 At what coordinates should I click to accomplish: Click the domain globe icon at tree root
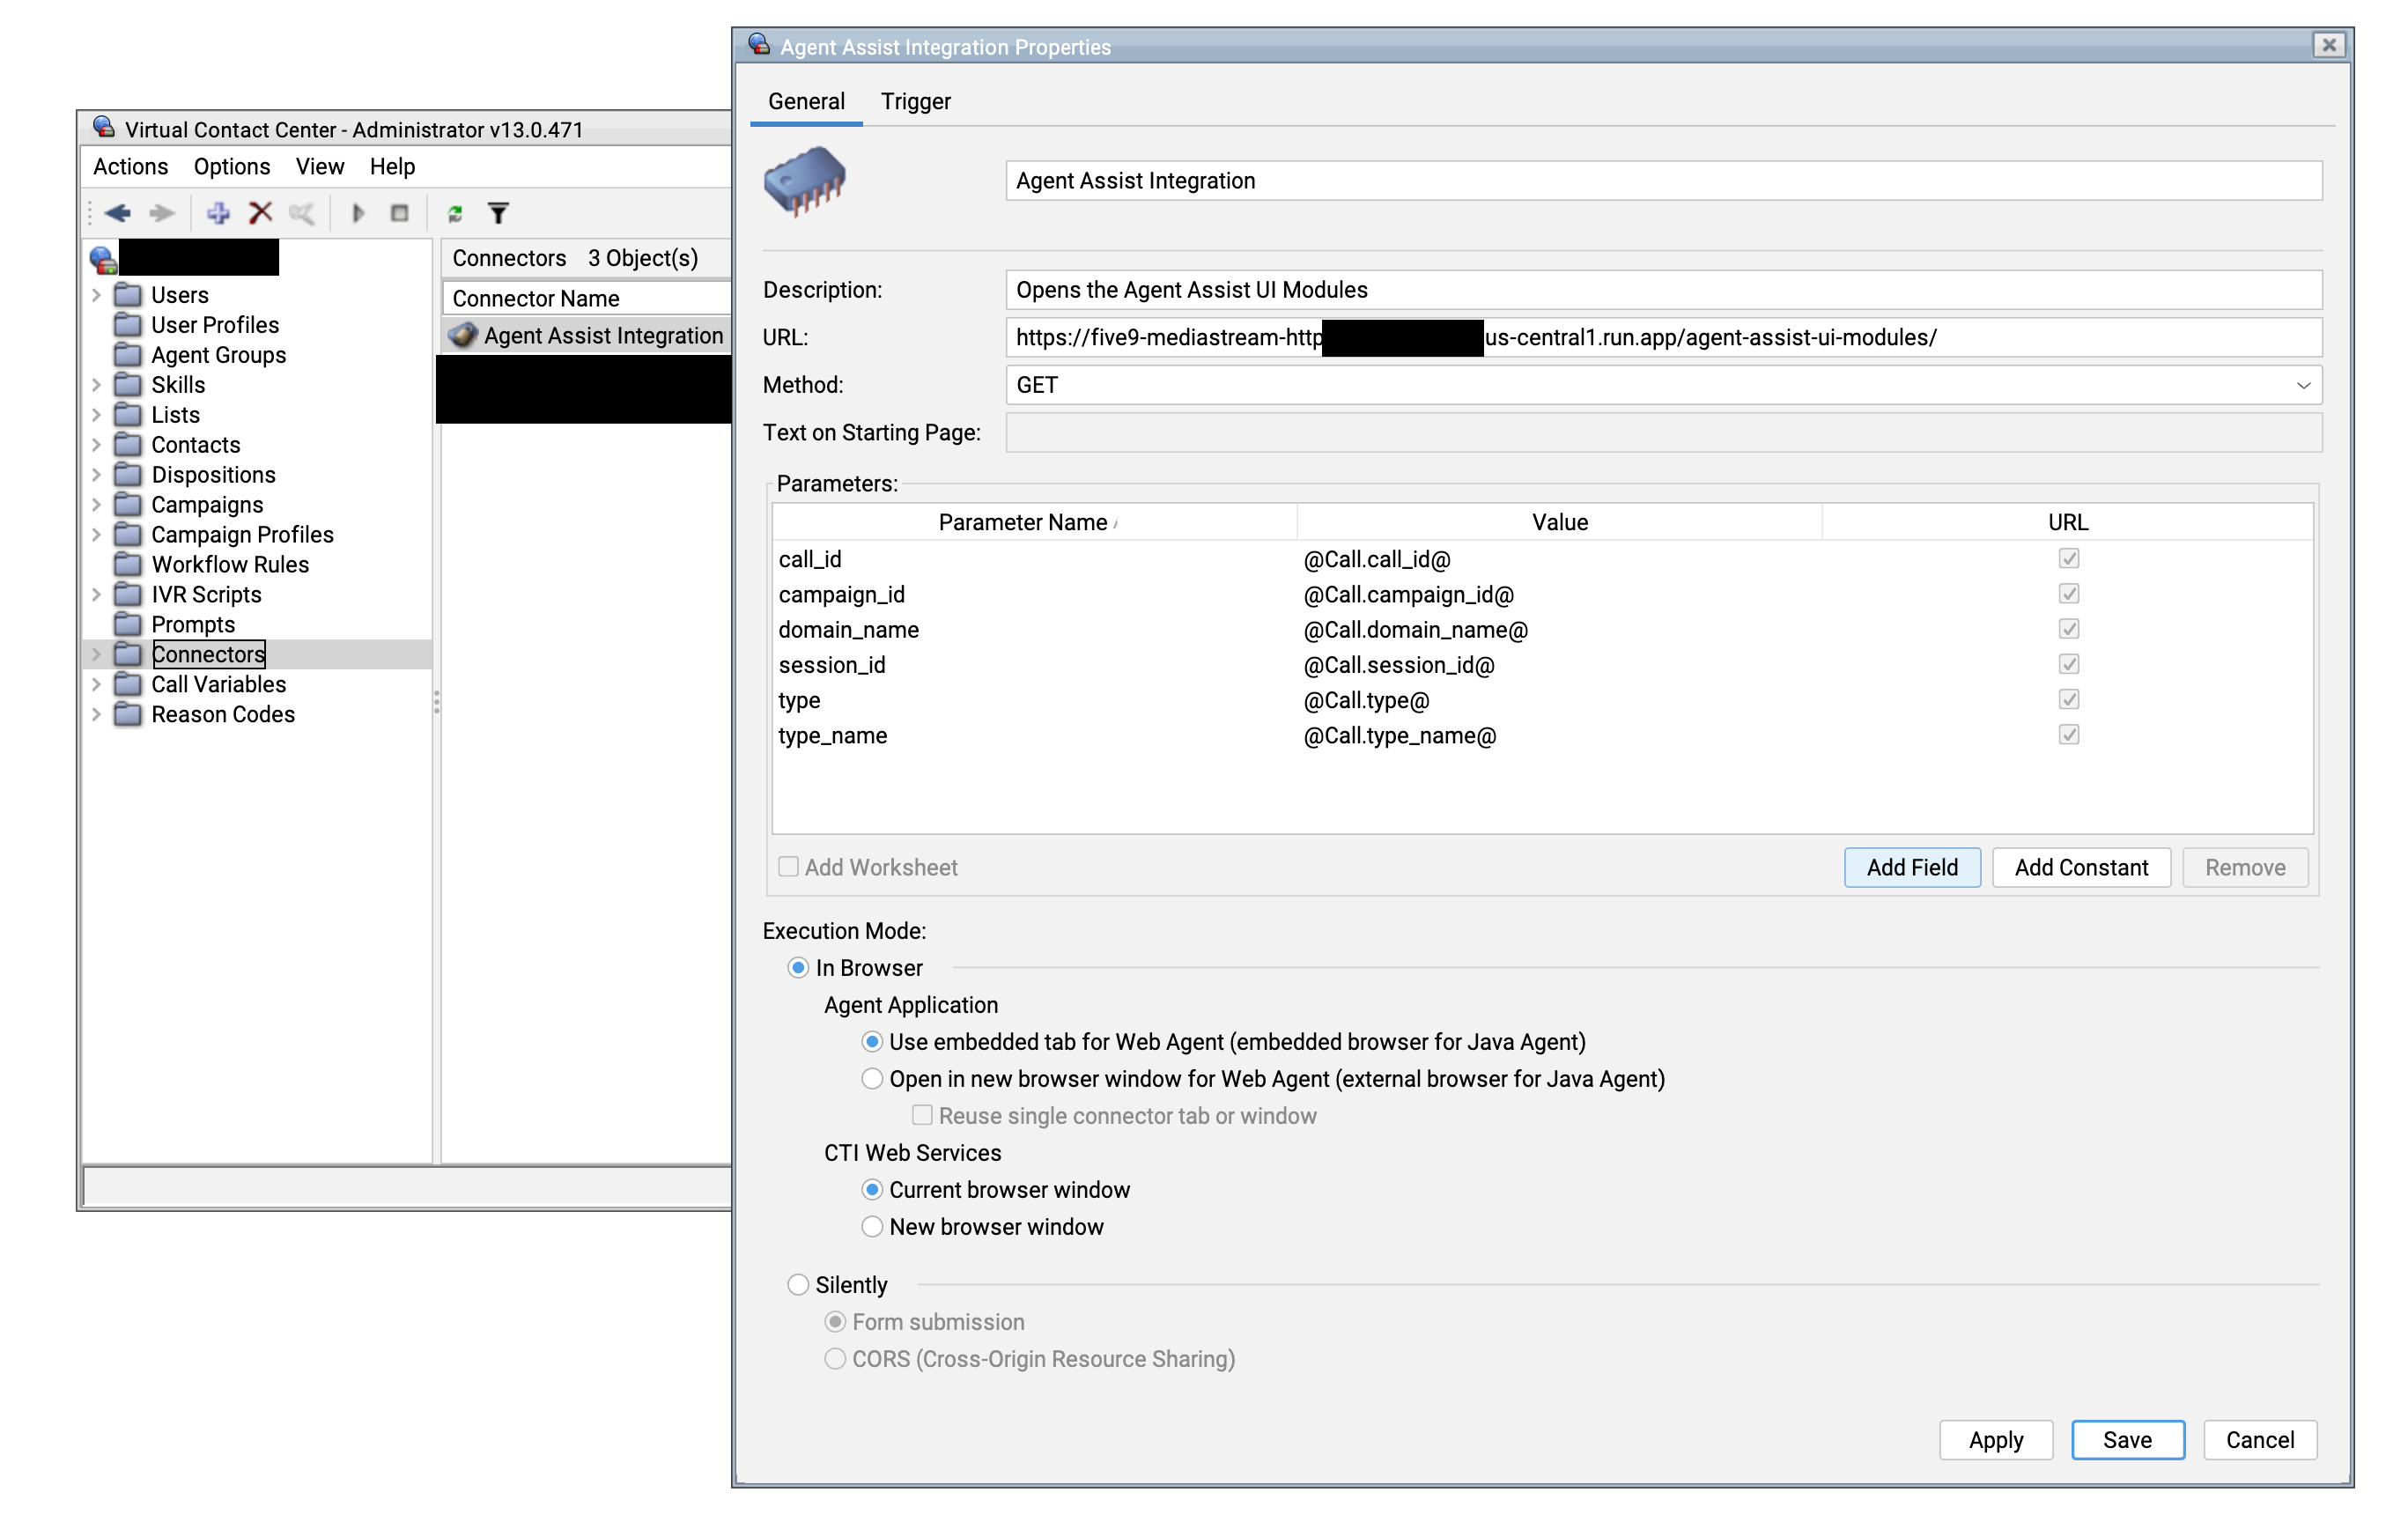click(104, 259)
